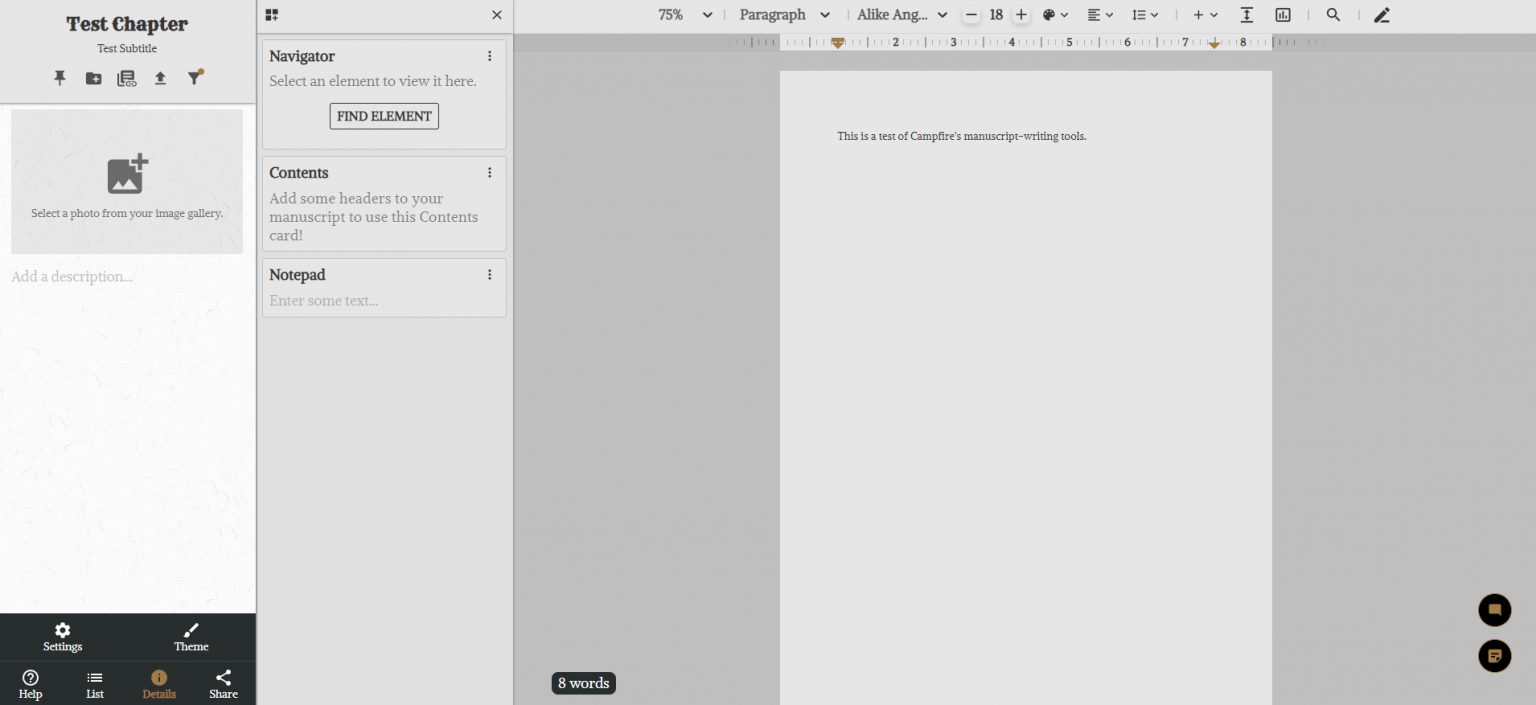Open the Theme panel
This screenshot has width=1536, height=705.
pyautogui.click(x=191, y=637)
